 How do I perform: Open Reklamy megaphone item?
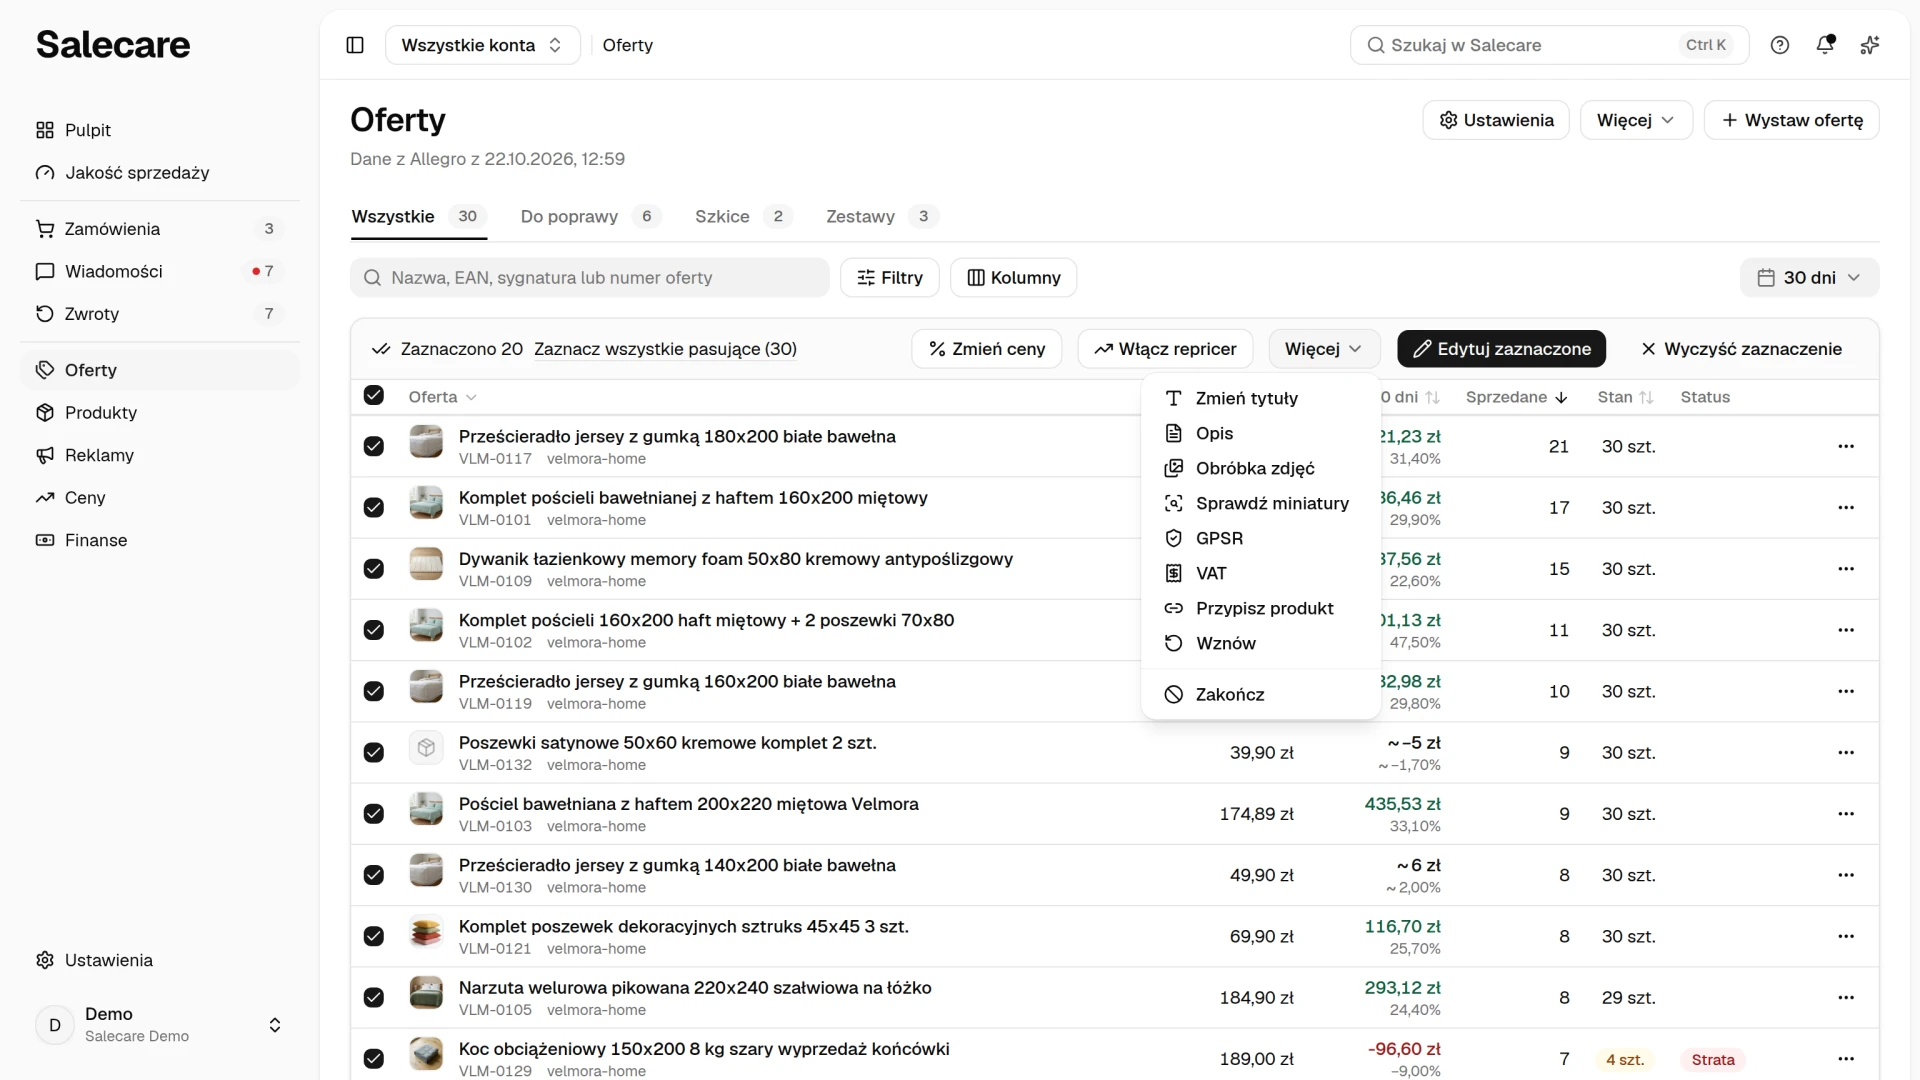[x=160, y=455]
